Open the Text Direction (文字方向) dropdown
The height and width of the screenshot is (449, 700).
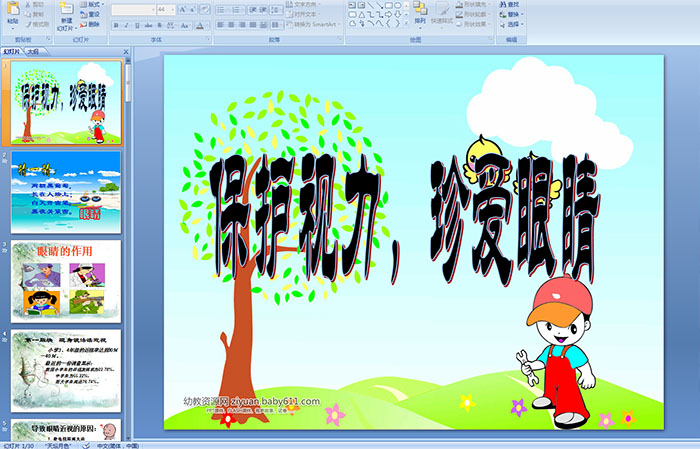pyautogui.click(x=302, y=4)
